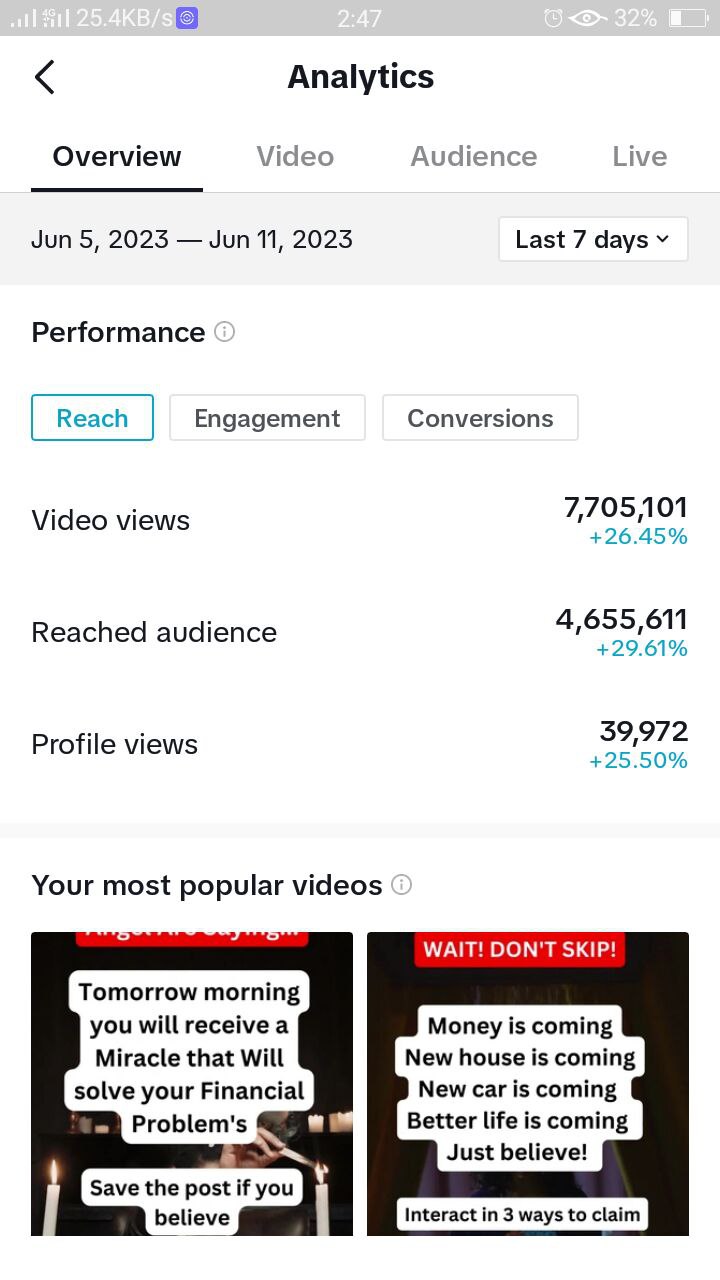The height and width of the screenshot is (1280, 720).
Task: Tap the battery icon in status bar
Action: pos(688,18)
